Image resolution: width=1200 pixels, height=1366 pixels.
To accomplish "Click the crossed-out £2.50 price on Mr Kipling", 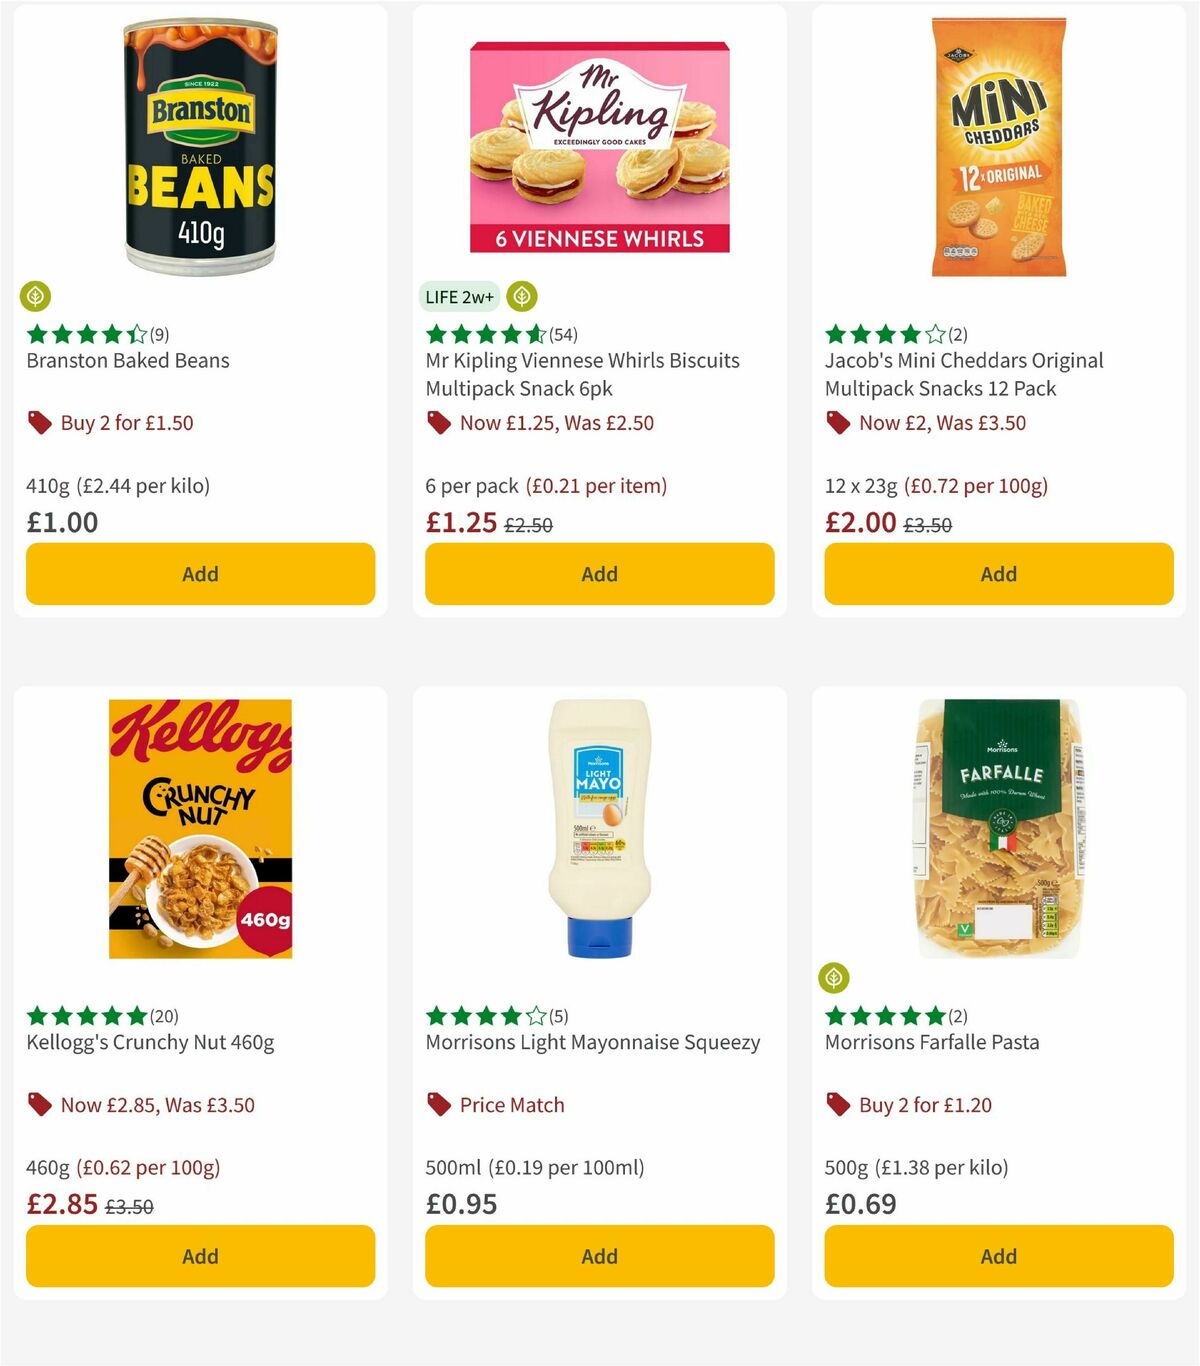I will click(529, 523).
